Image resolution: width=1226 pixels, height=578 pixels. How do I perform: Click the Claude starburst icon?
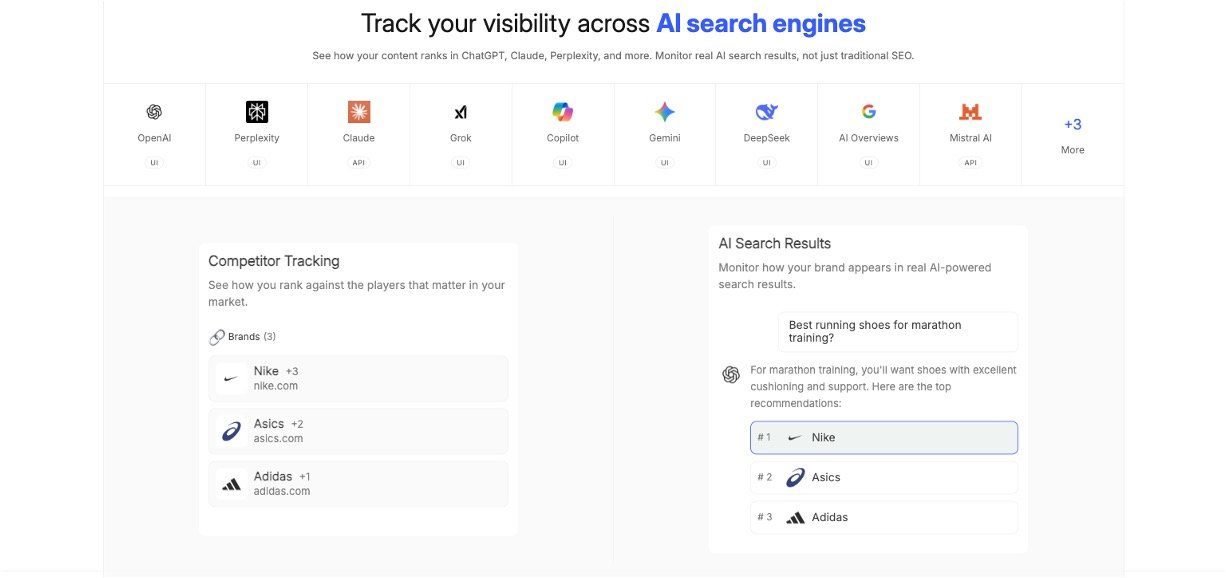pos(359,112)
